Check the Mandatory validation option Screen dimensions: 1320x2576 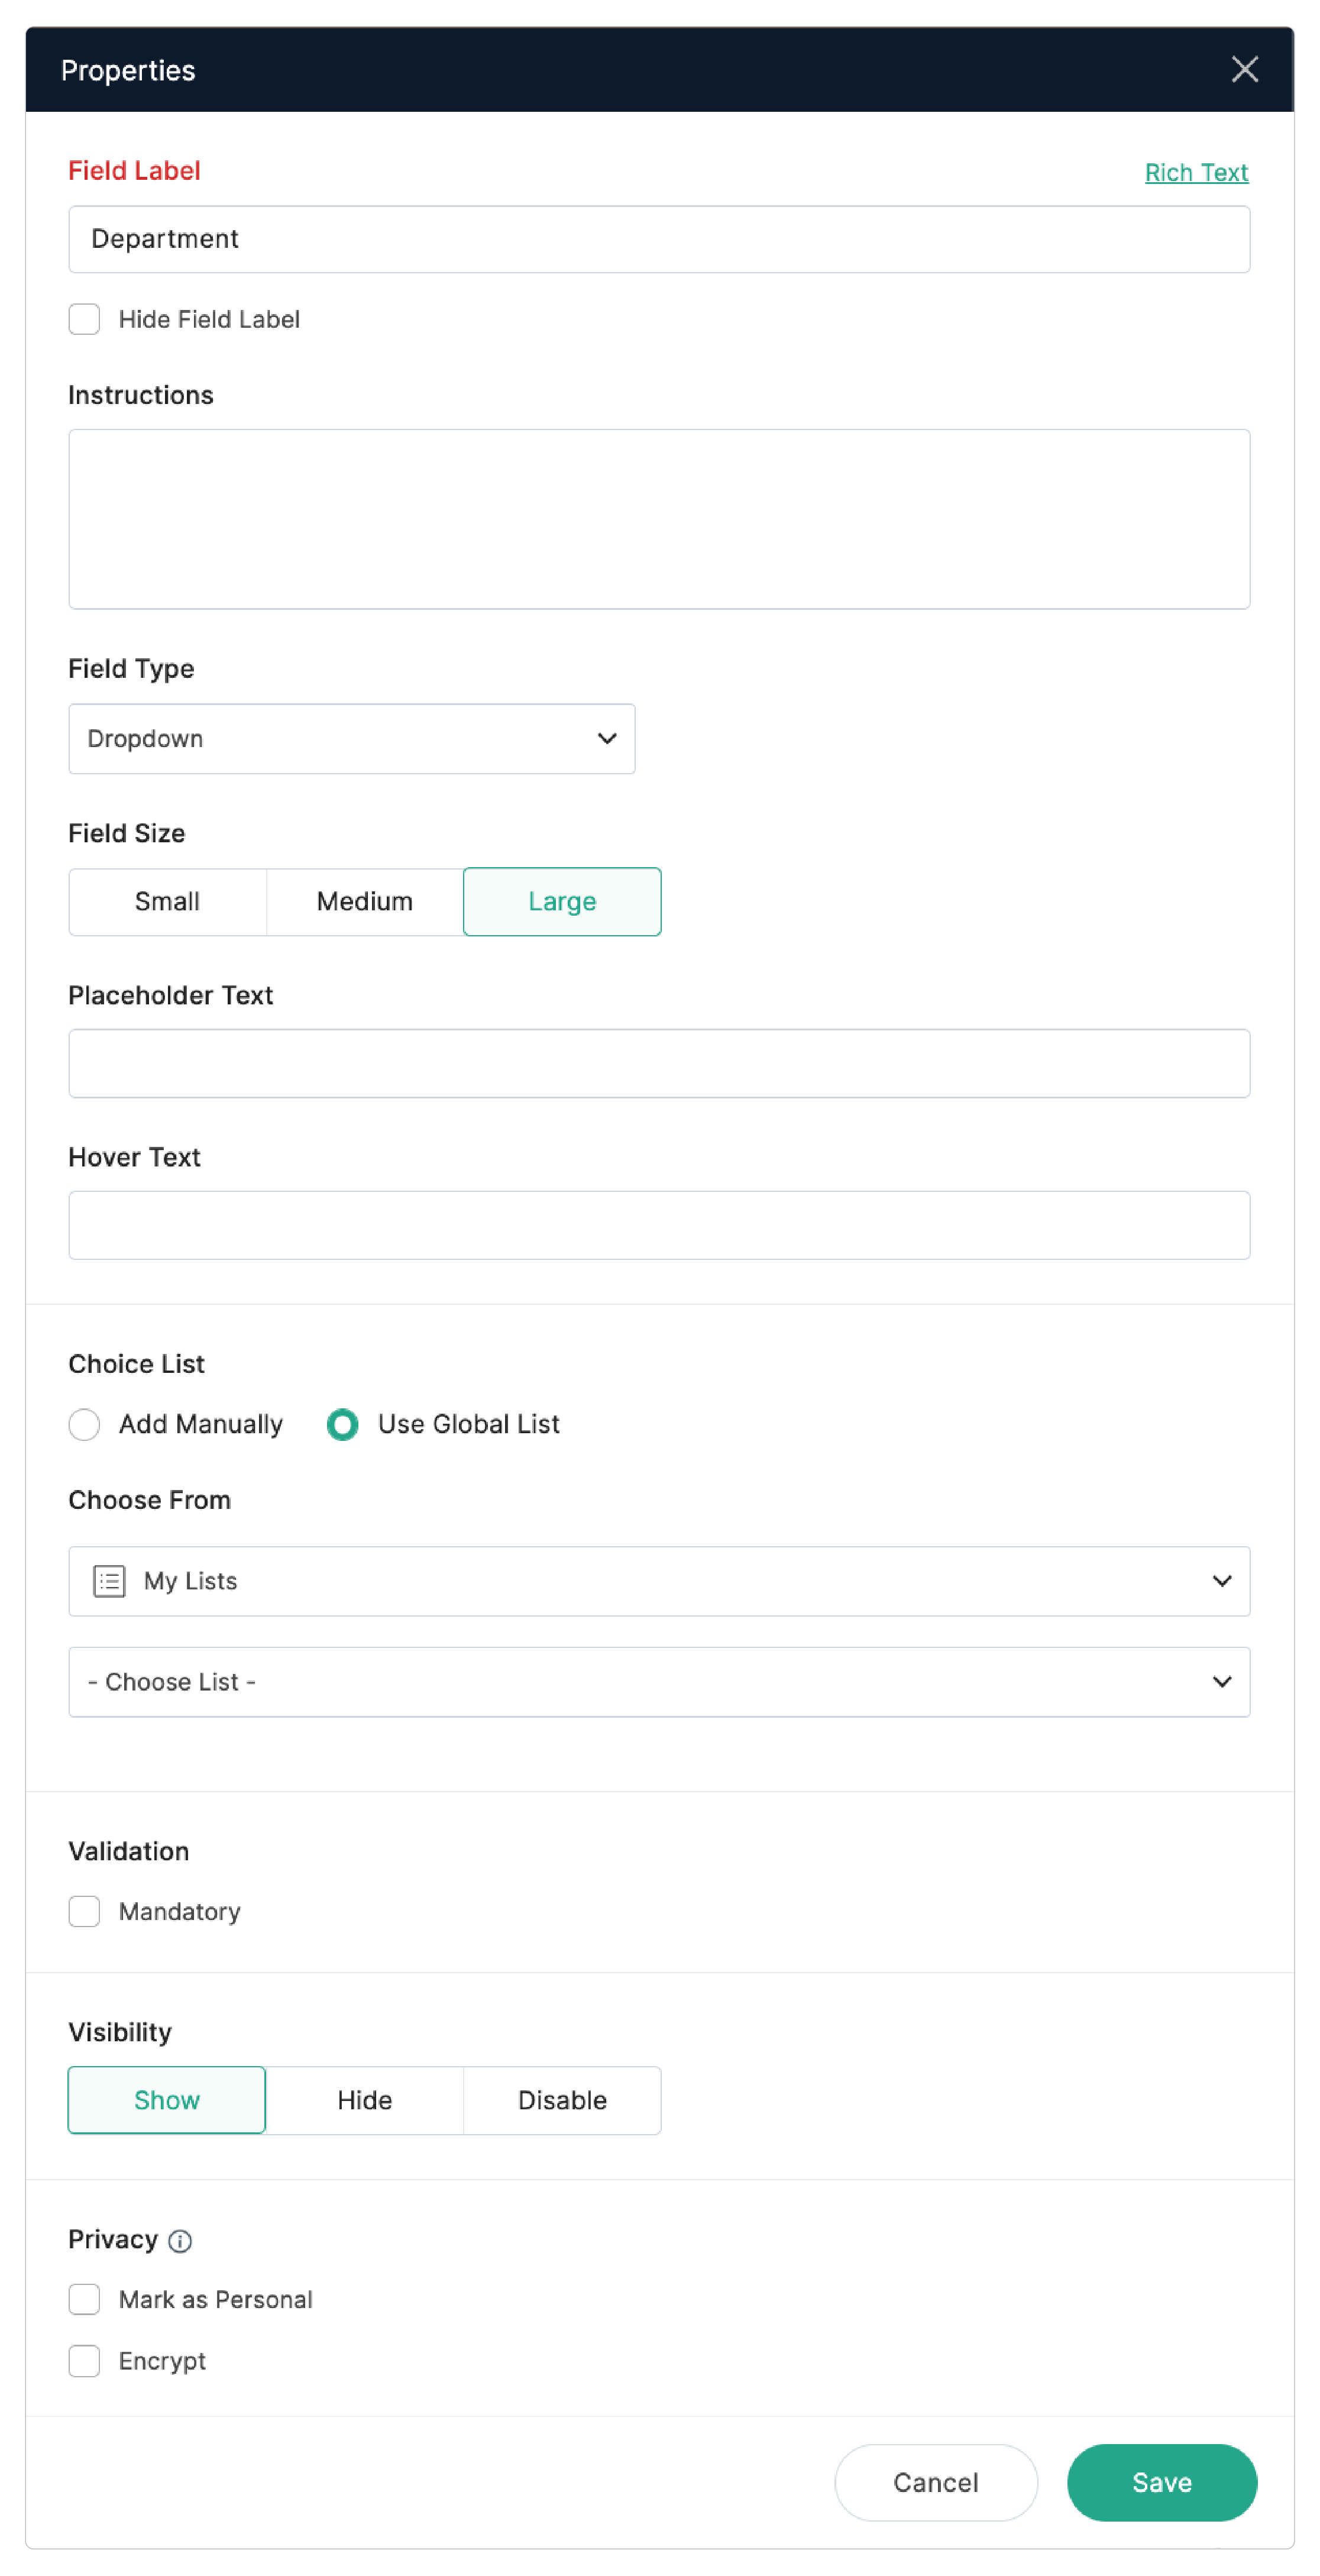(84, 1911)
